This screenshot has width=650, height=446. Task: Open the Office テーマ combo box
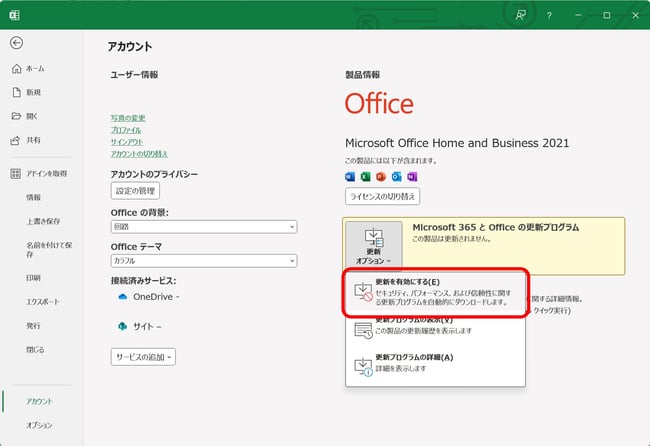point(204,261)
